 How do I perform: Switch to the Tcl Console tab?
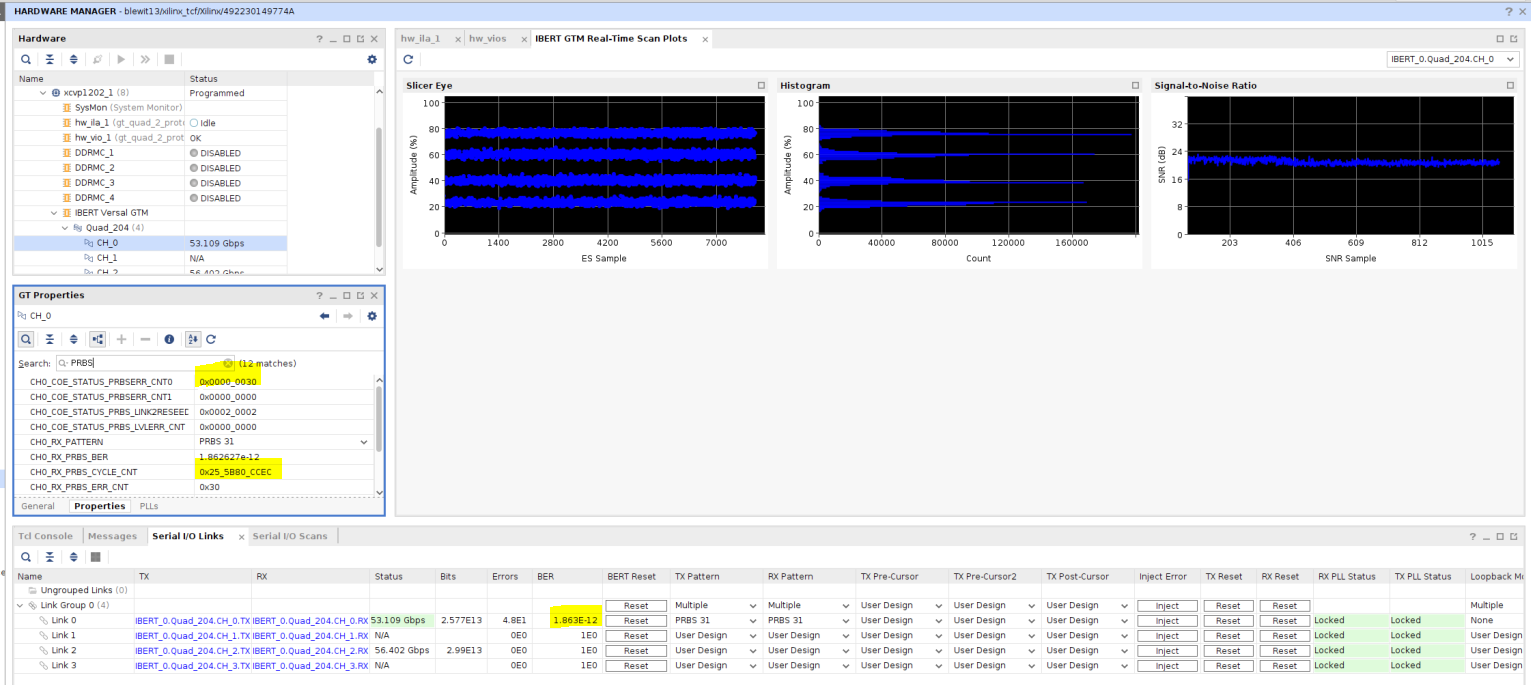[44, 536]
